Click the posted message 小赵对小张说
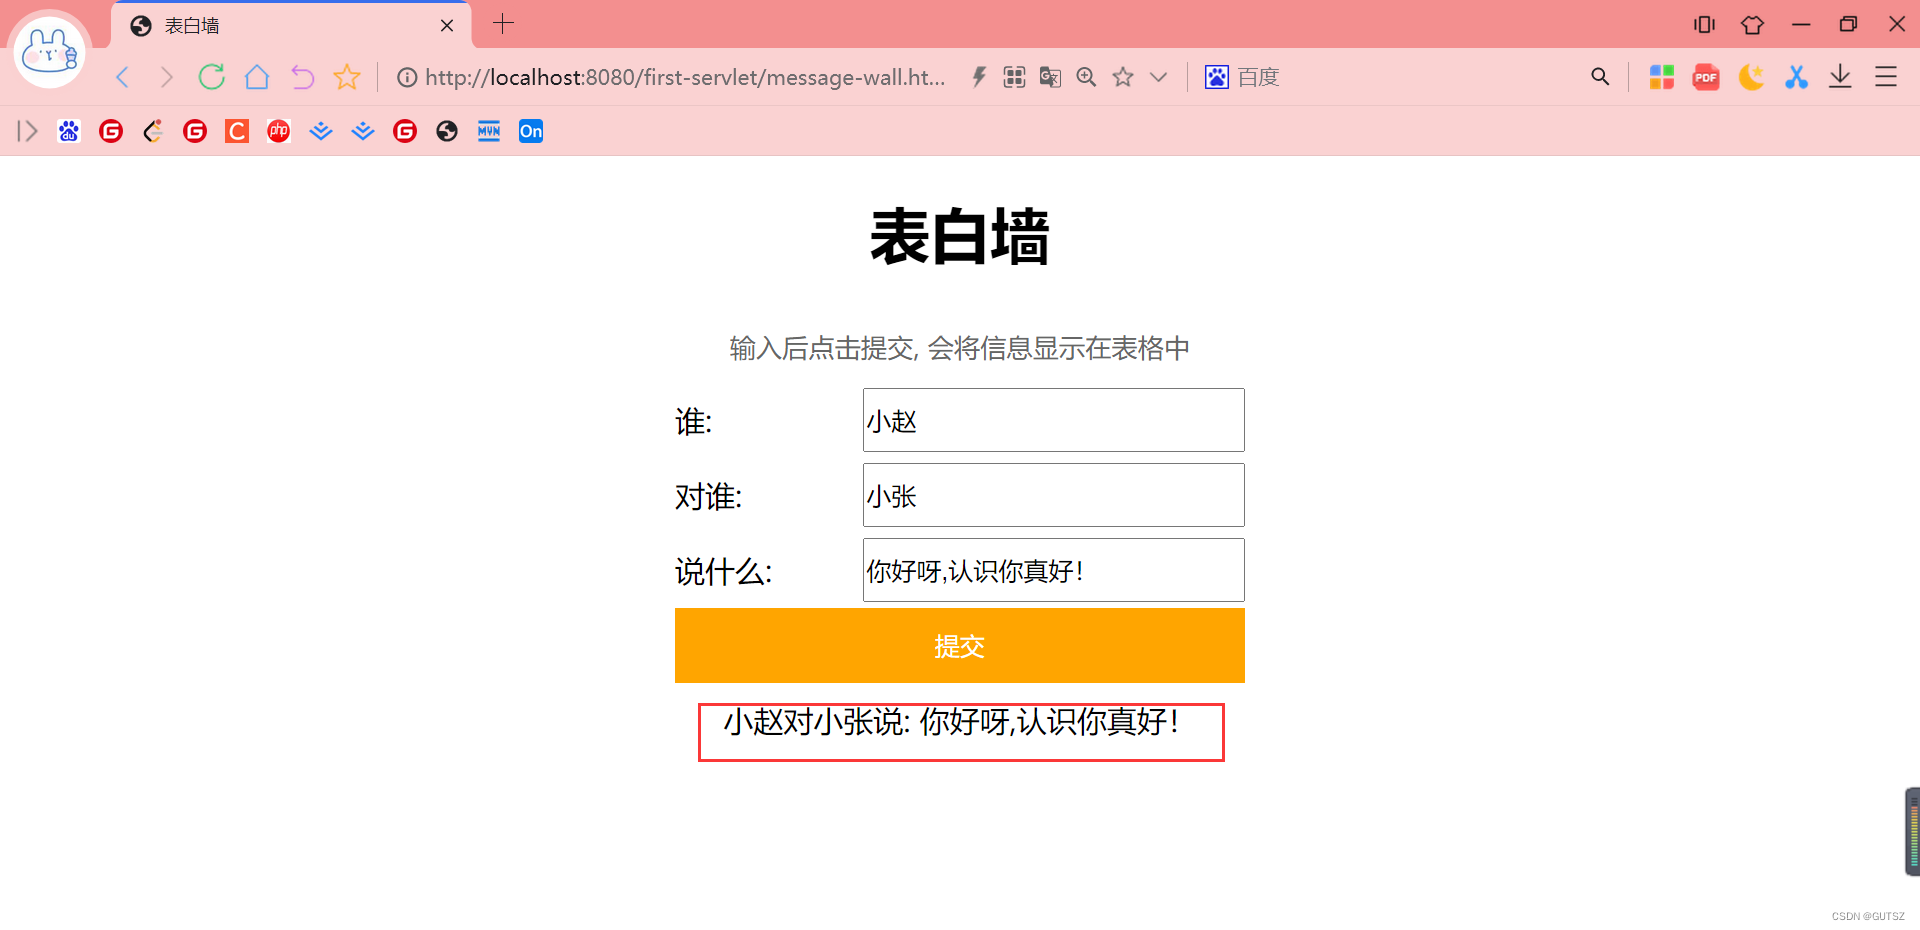The width and height of the screenshot is (1920, 930). 952,721
